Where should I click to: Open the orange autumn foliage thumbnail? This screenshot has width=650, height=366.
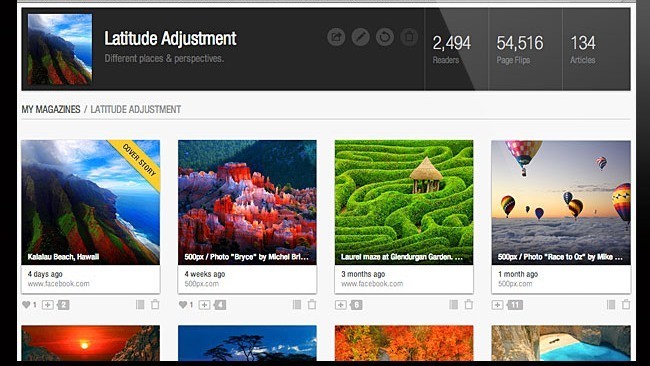404,343
